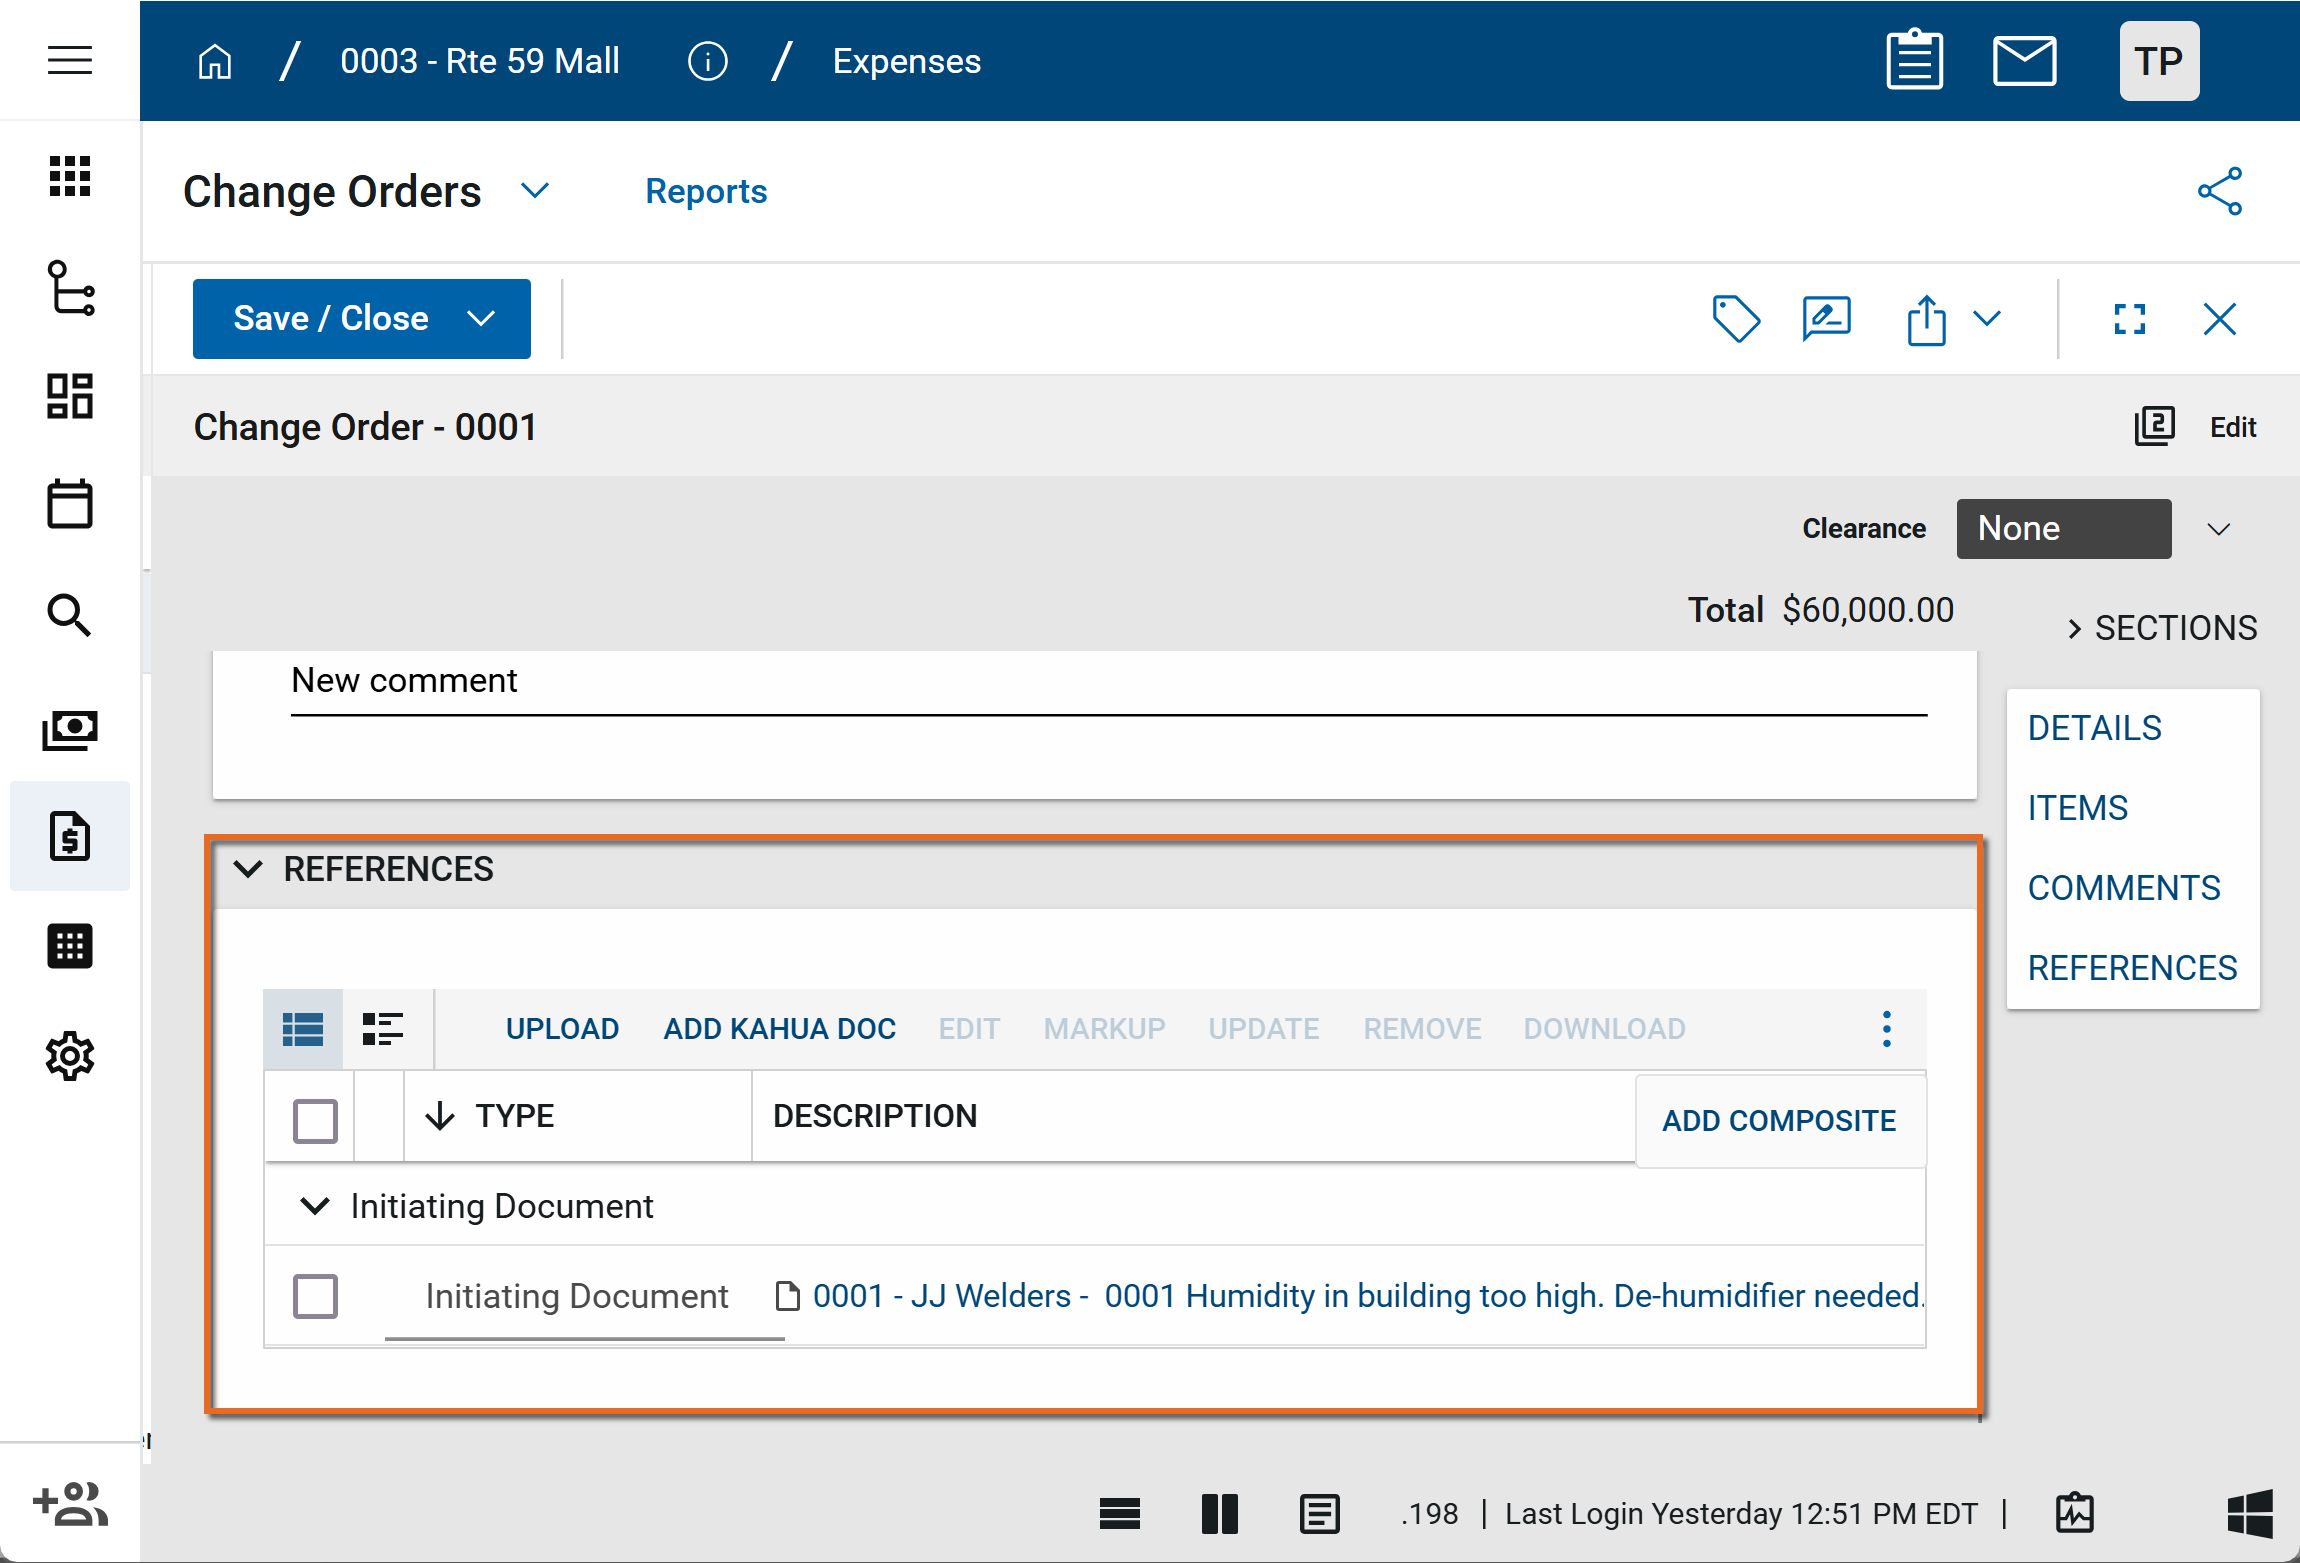This screenshot has width=2300, height=1563.
Task: Collapse the Initiating Document group
Action: pyautogui.click(x=315, y=1206)
